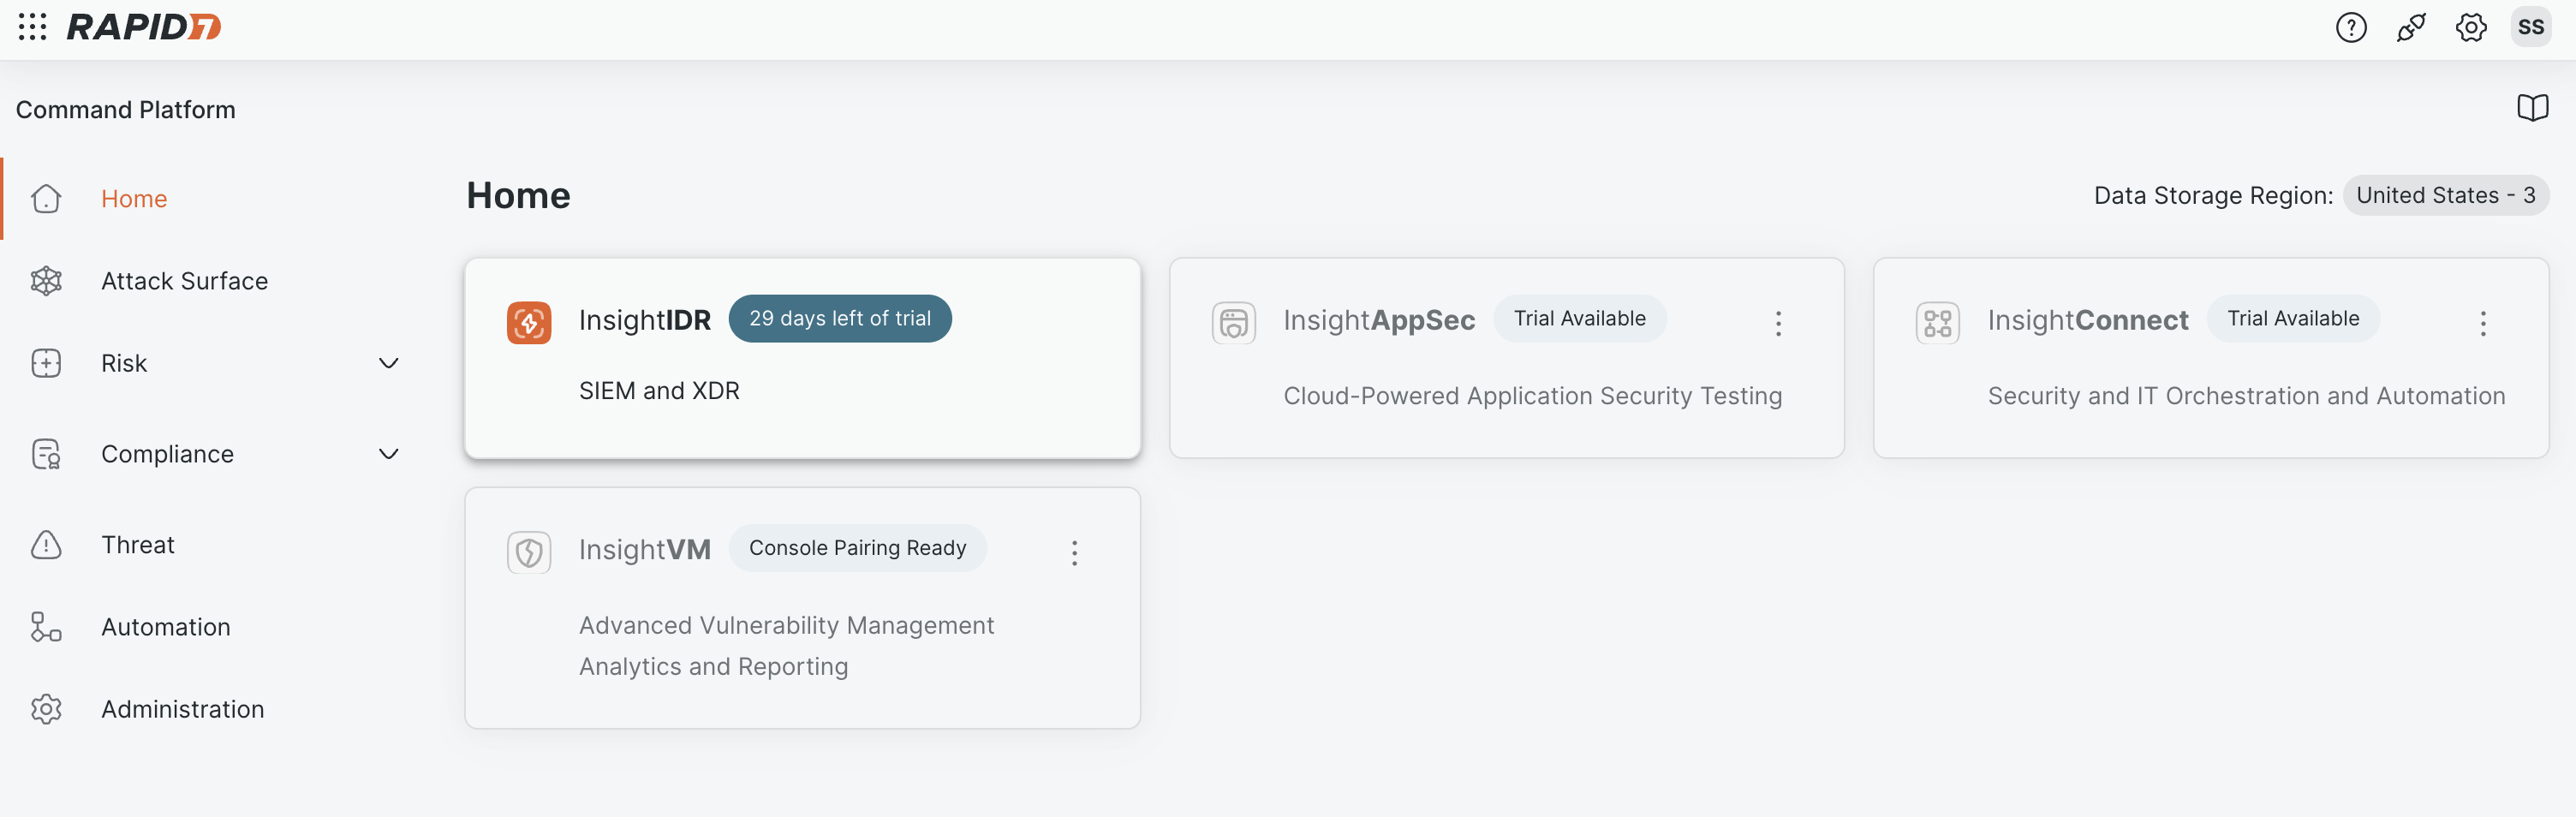The image size is (2576, 817).
Task: Open the app switcher grid icon
Action: click(32, 27)
